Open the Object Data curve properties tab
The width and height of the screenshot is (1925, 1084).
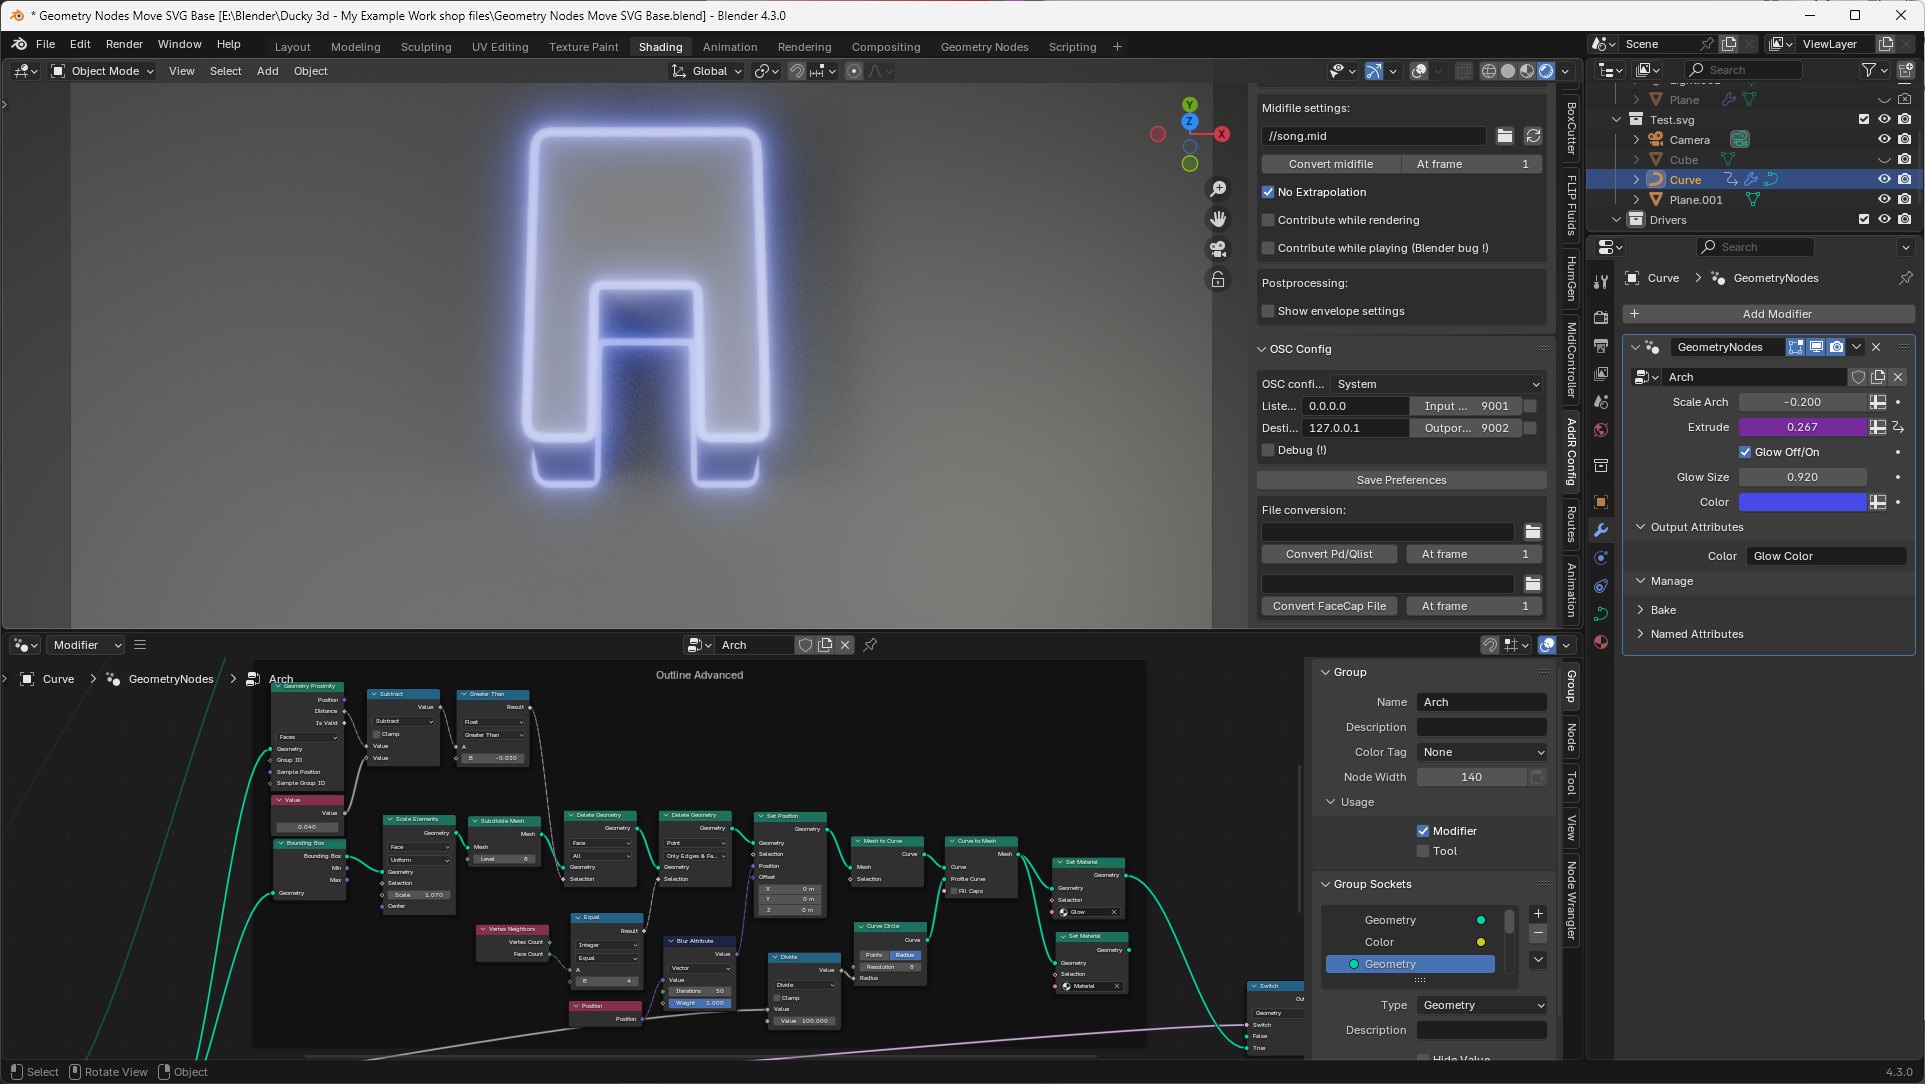[x=1601, y=614]
